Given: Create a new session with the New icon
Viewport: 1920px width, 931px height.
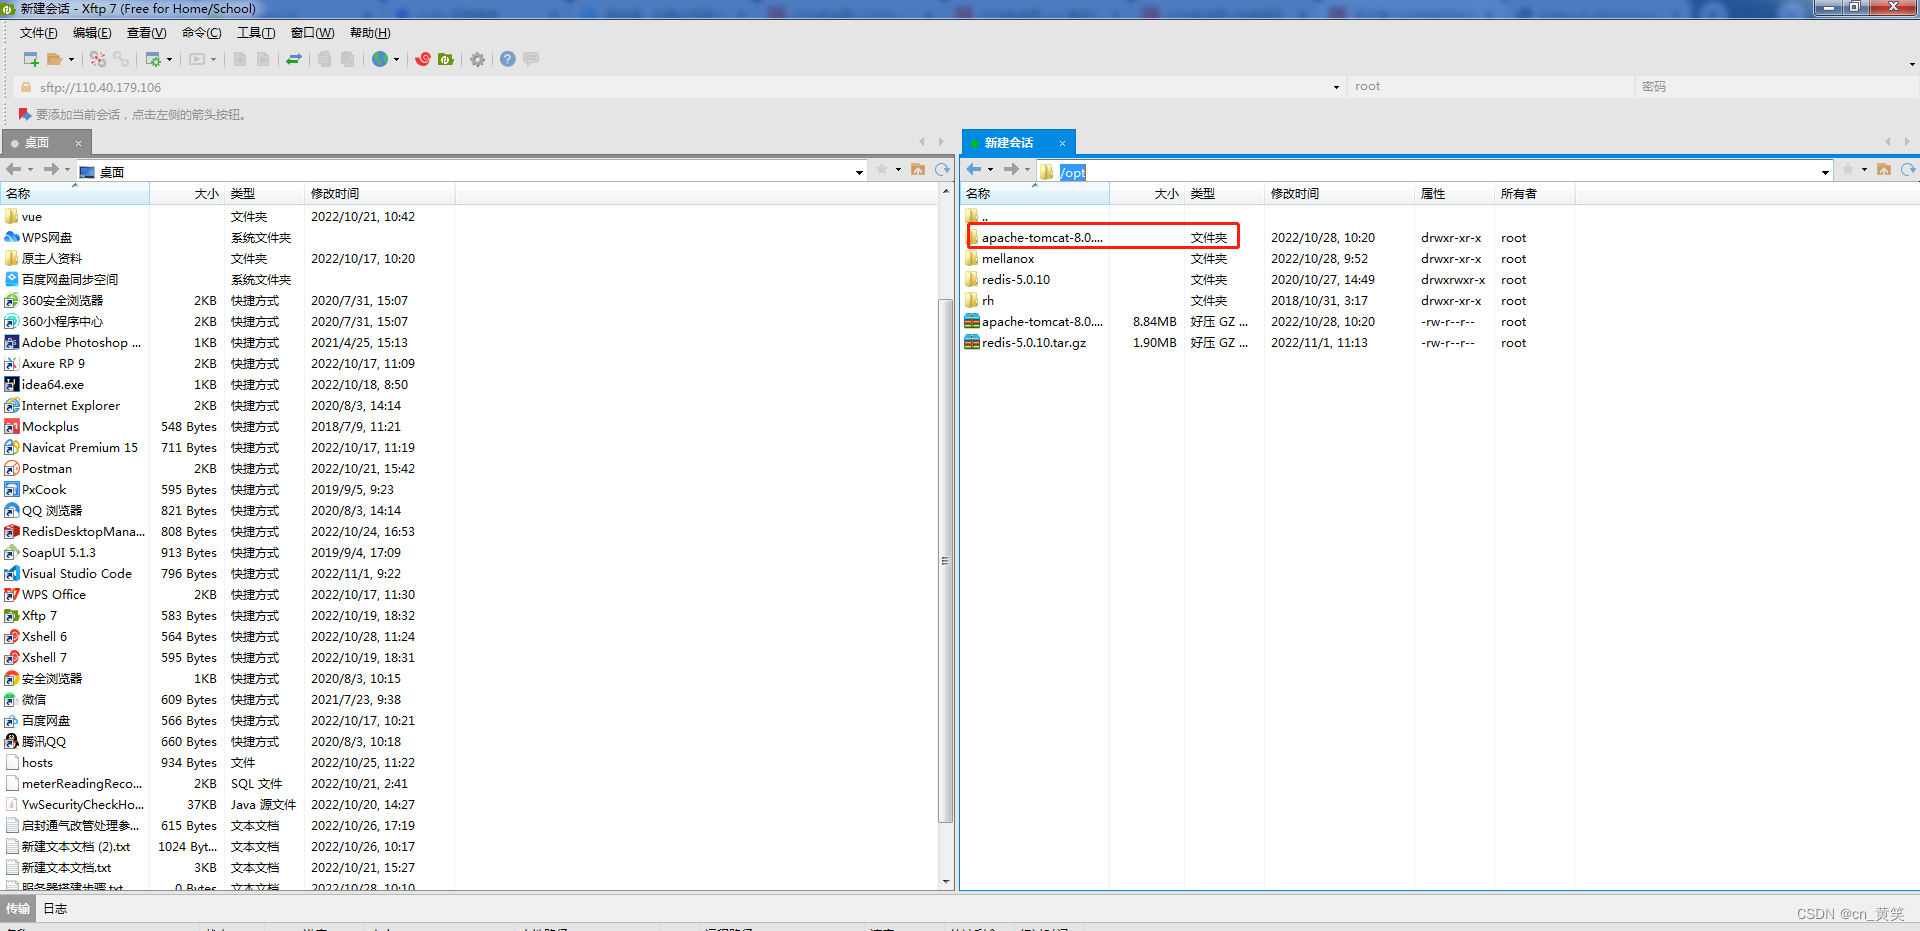Looking at the screenshot, I should pos(30,59).
